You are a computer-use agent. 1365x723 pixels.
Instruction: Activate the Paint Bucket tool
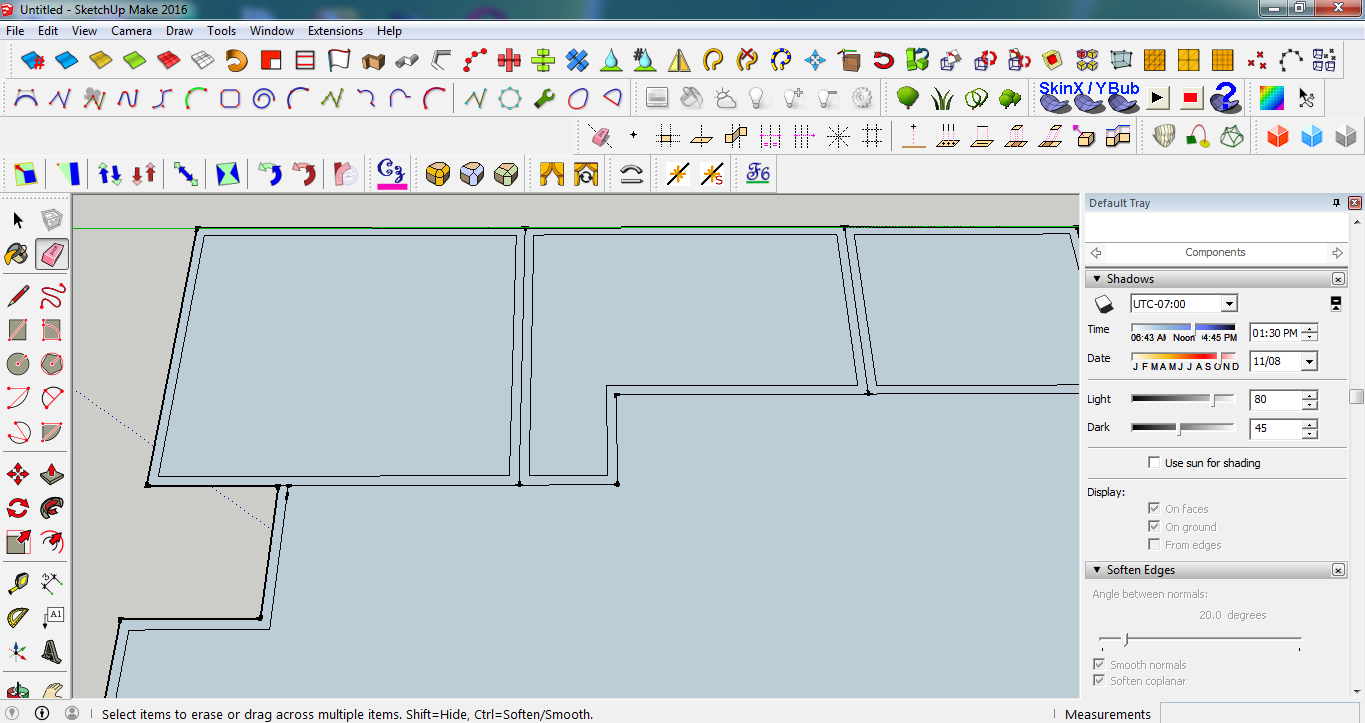click(16, 254)
